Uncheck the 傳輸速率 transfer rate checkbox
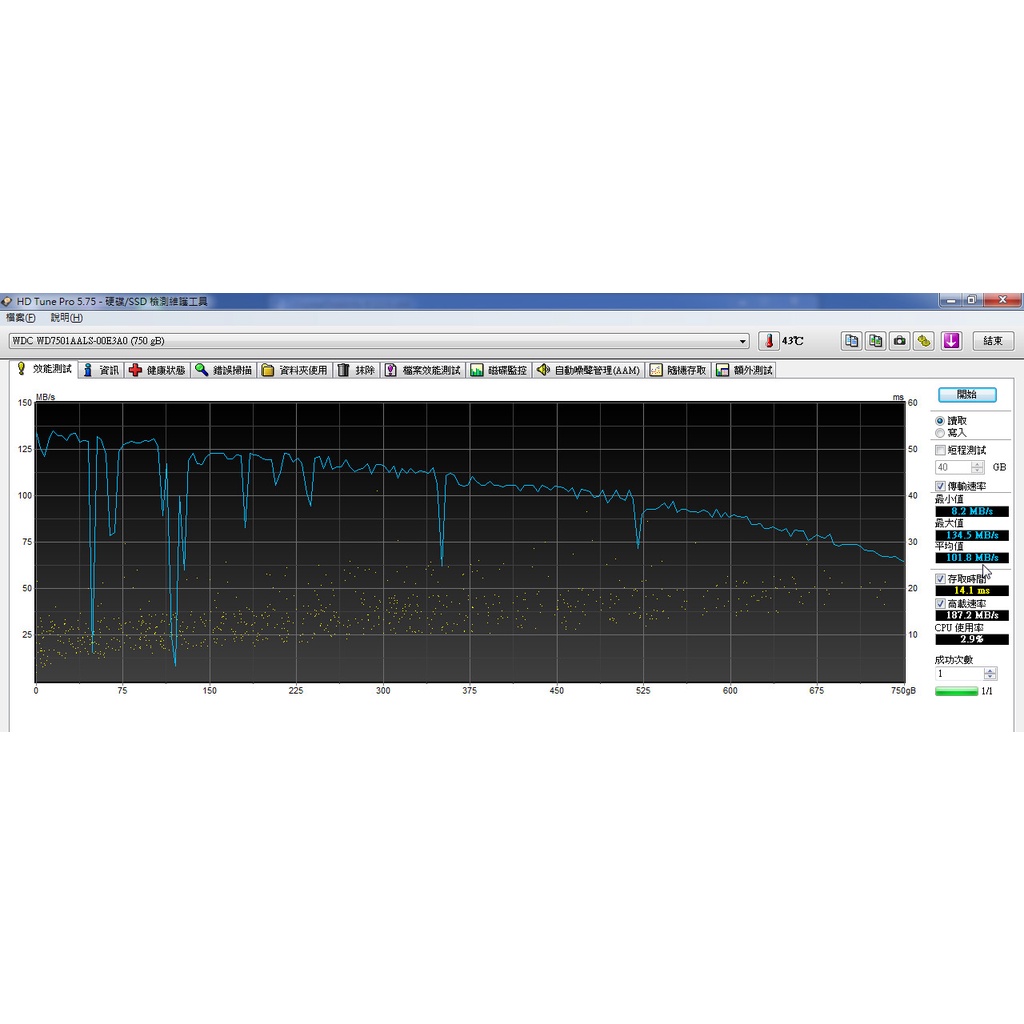 pos(940,485)
